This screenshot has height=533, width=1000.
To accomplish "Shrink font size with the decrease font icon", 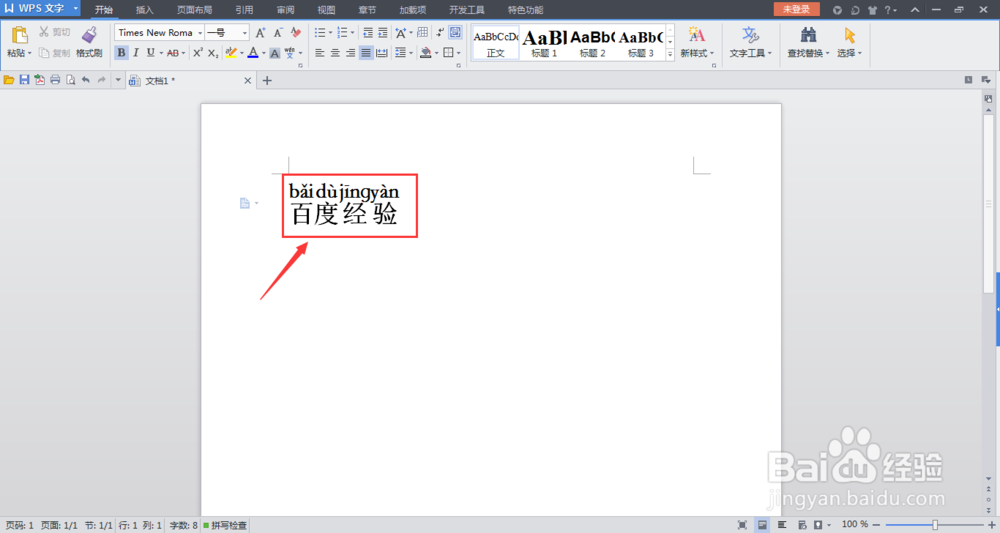I will [x=278, y=33].
